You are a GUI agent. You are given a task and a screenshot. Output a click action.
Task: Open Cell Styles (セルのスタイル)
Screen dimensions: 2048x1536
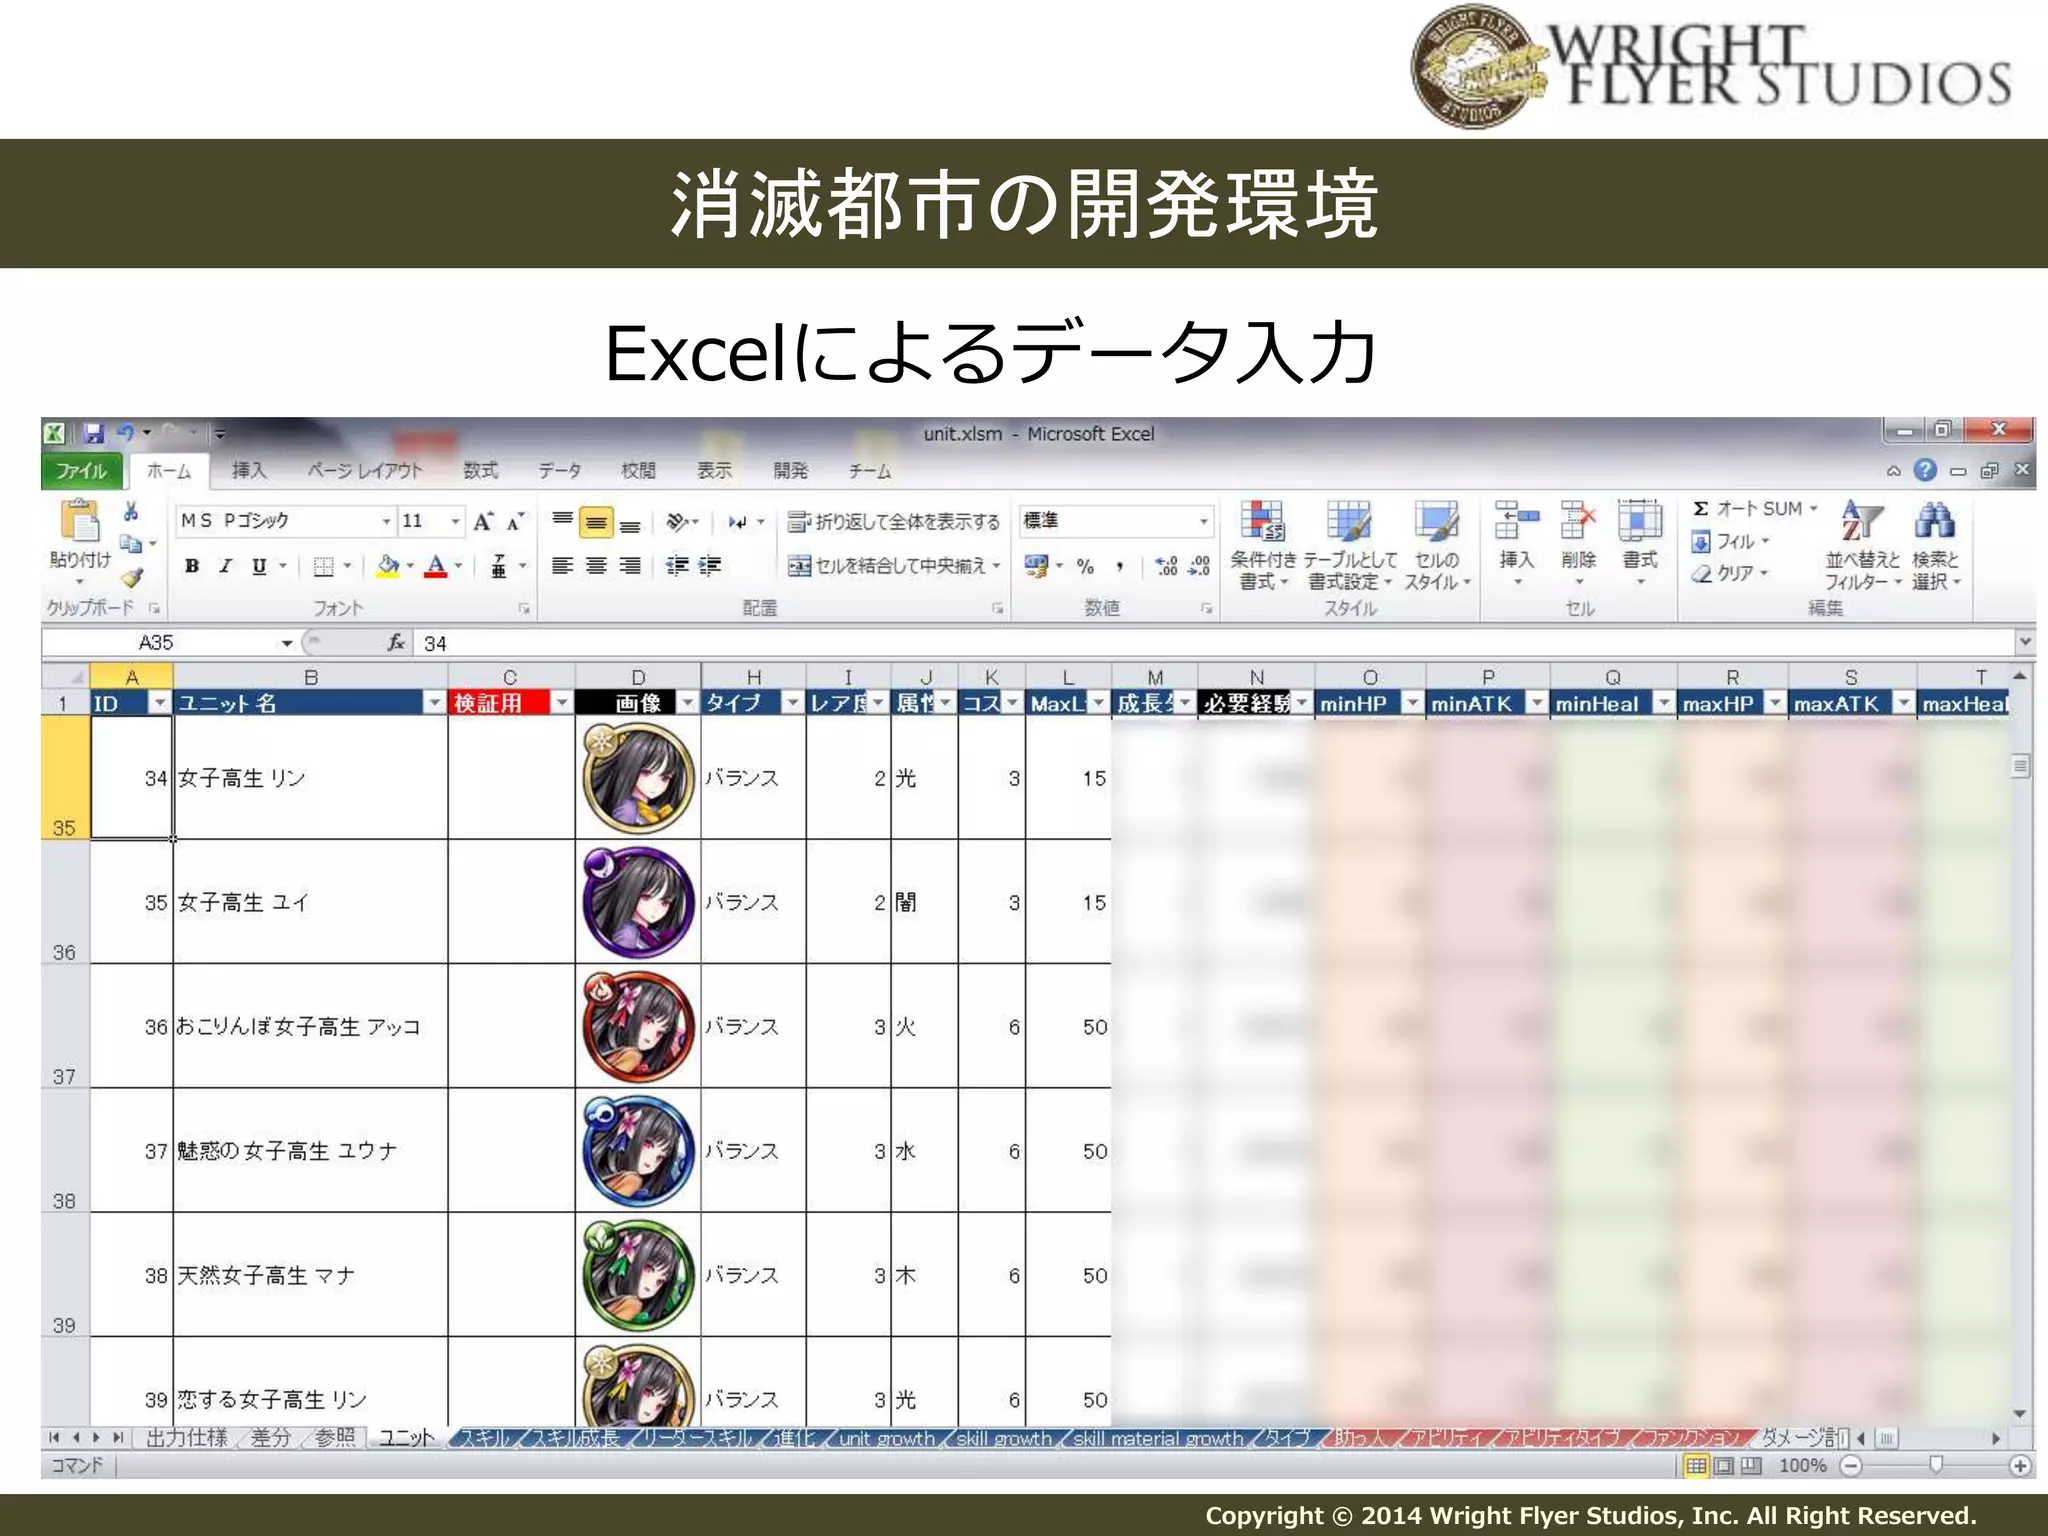1437,546
